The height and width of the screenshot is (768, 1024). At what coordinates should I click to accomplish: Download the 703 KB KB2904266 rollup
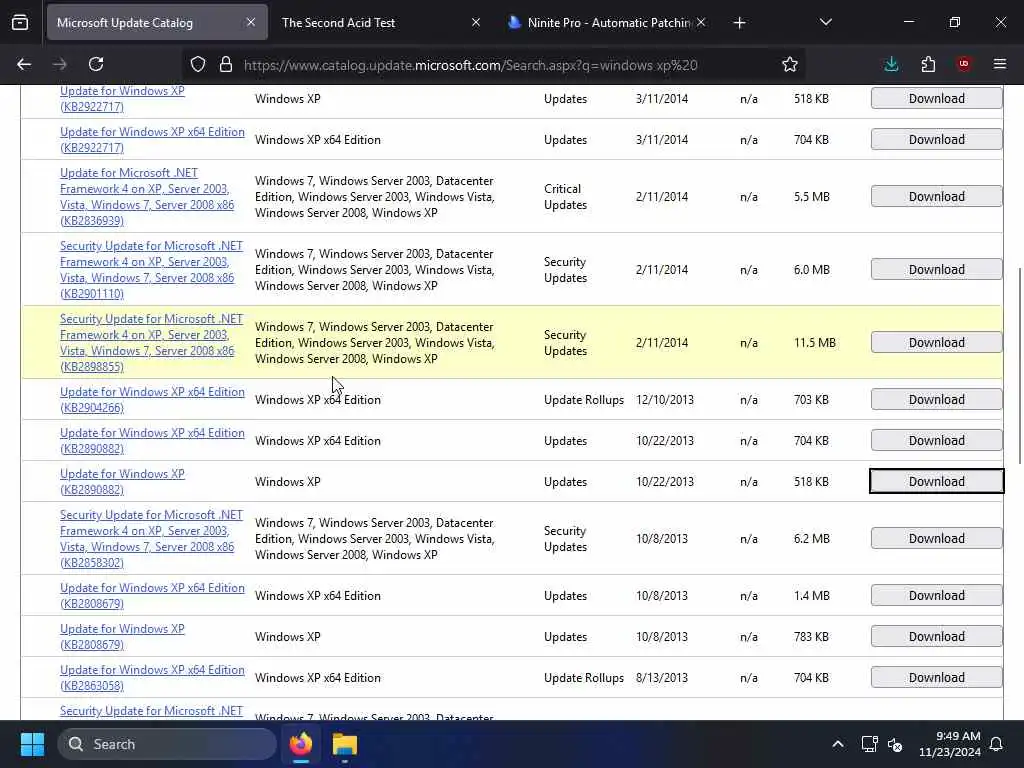tap(936, 400)
